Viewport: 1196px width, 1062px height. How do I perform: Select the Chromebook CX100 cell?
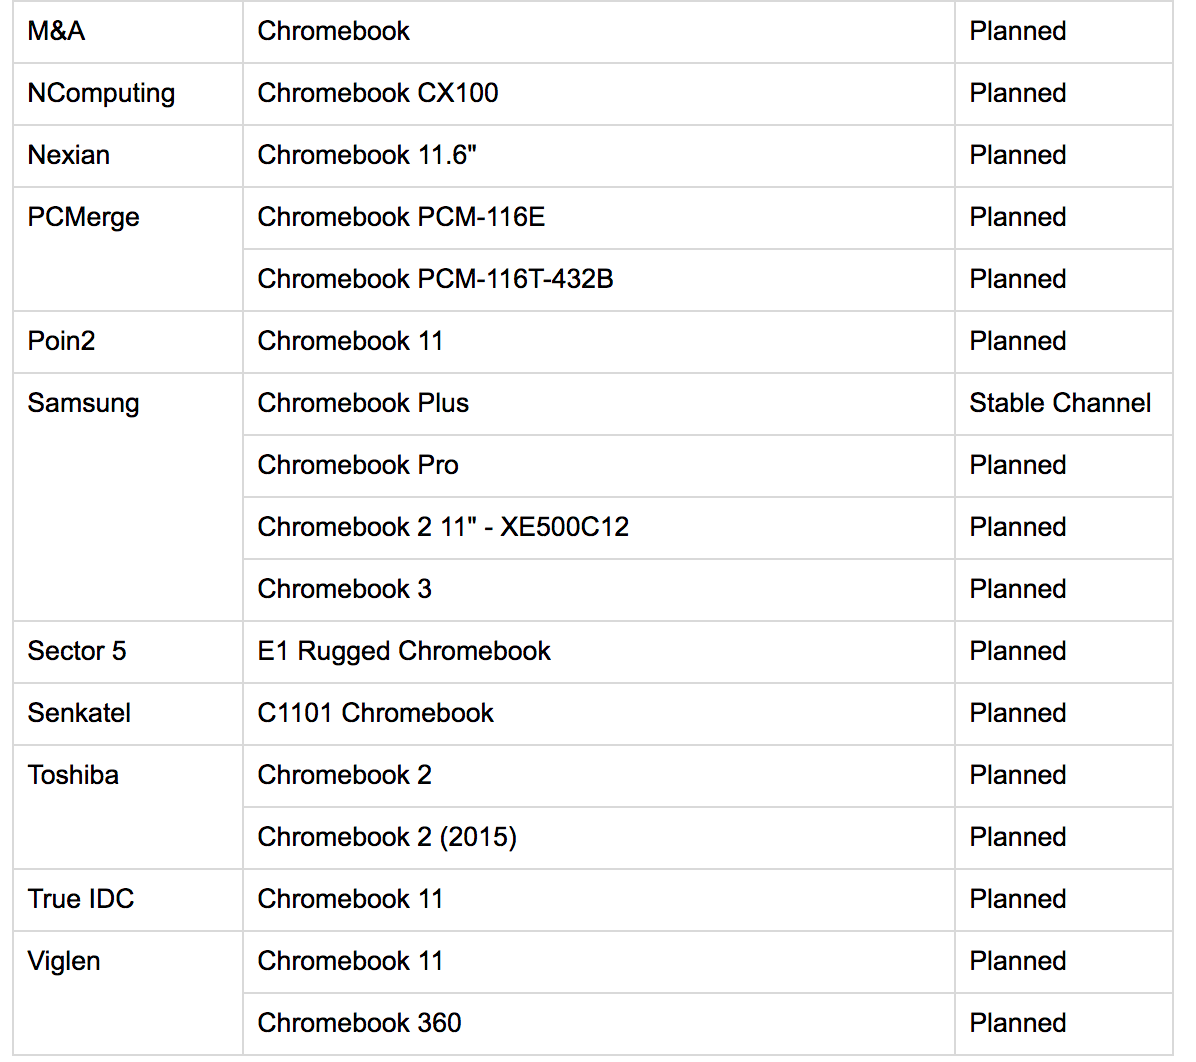pyautogui.click(x=377, y=93)
